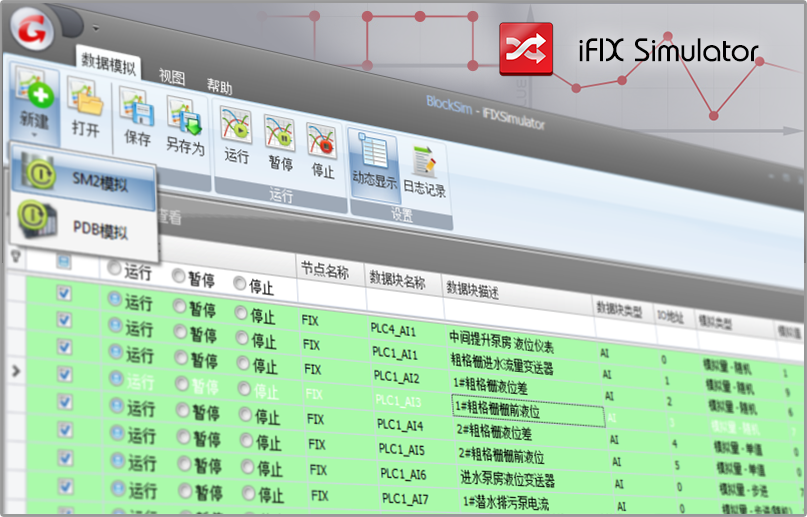Start simulation with 运行 ribbon icon
This screenshot has height=517, width=807.
(x=236, y=125)
